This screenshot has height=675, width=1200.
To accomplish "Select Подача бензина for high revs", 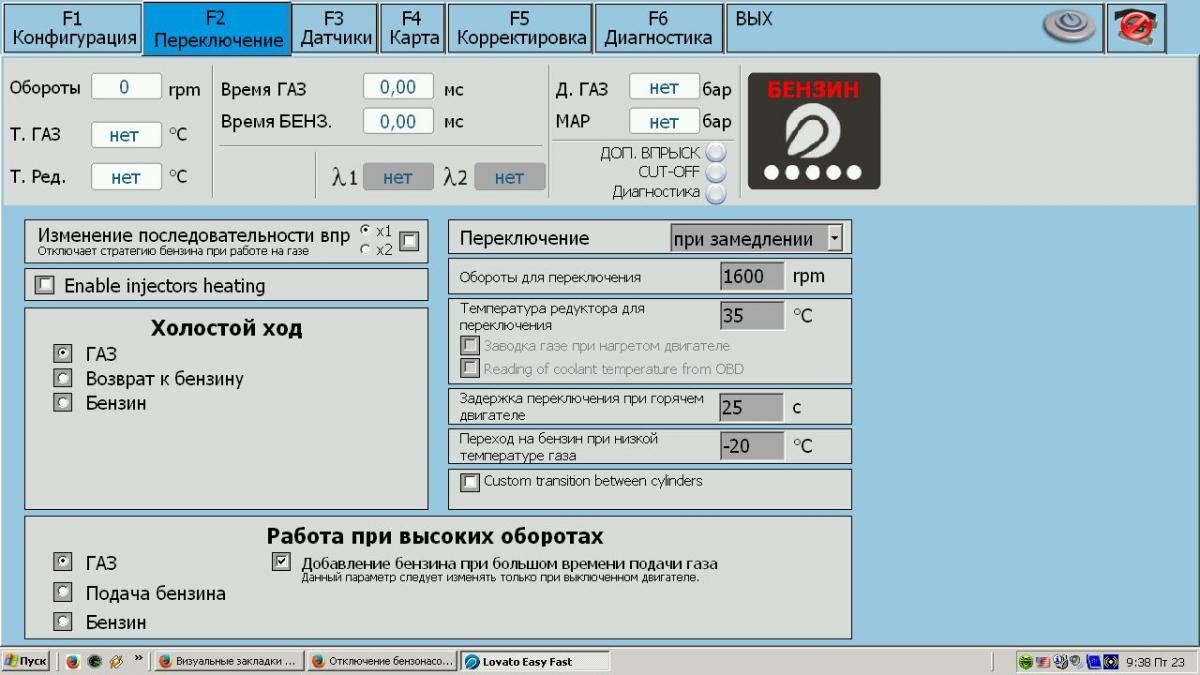I will click(63, 592).
